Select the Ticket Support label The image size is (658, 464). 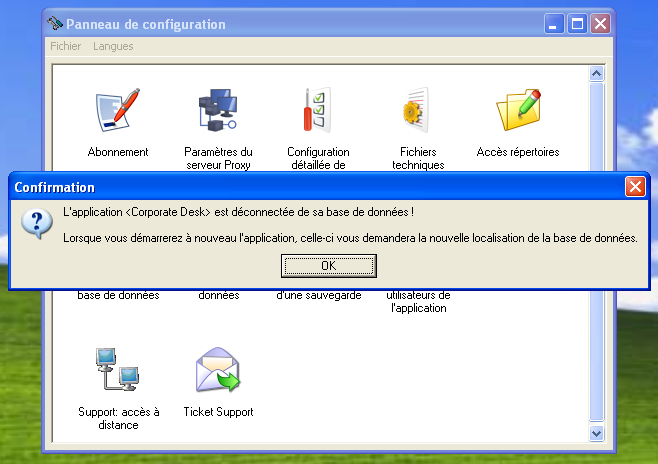tap(218, 412)
